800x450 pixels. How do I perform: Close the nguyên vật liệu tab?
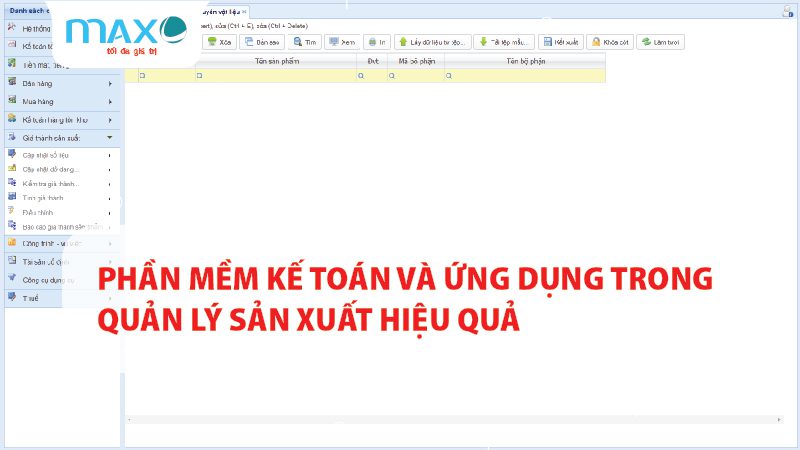click(244, 11)
